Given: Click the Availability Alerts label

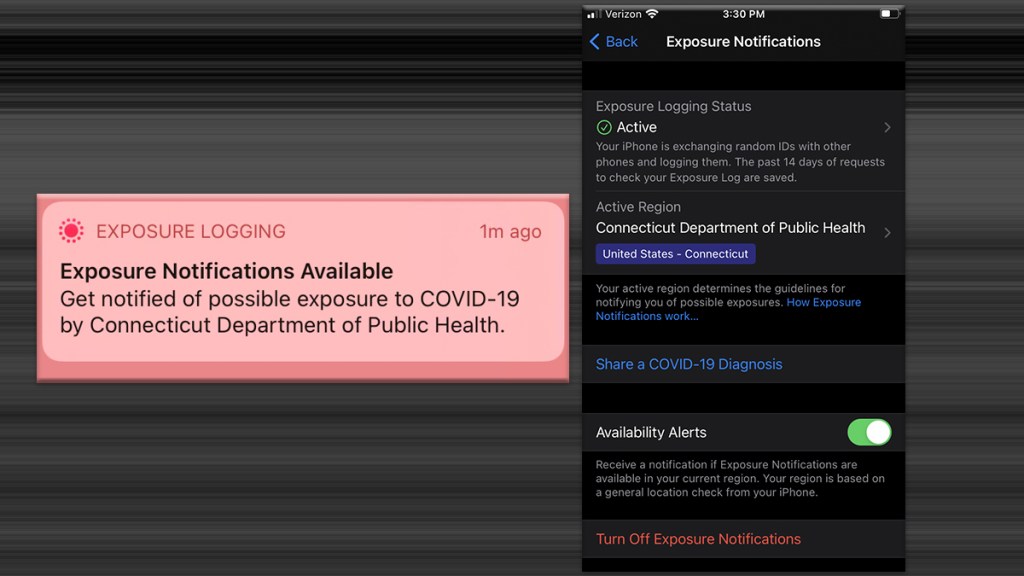Looking at the screenshot, I should [x=650, y=432].
